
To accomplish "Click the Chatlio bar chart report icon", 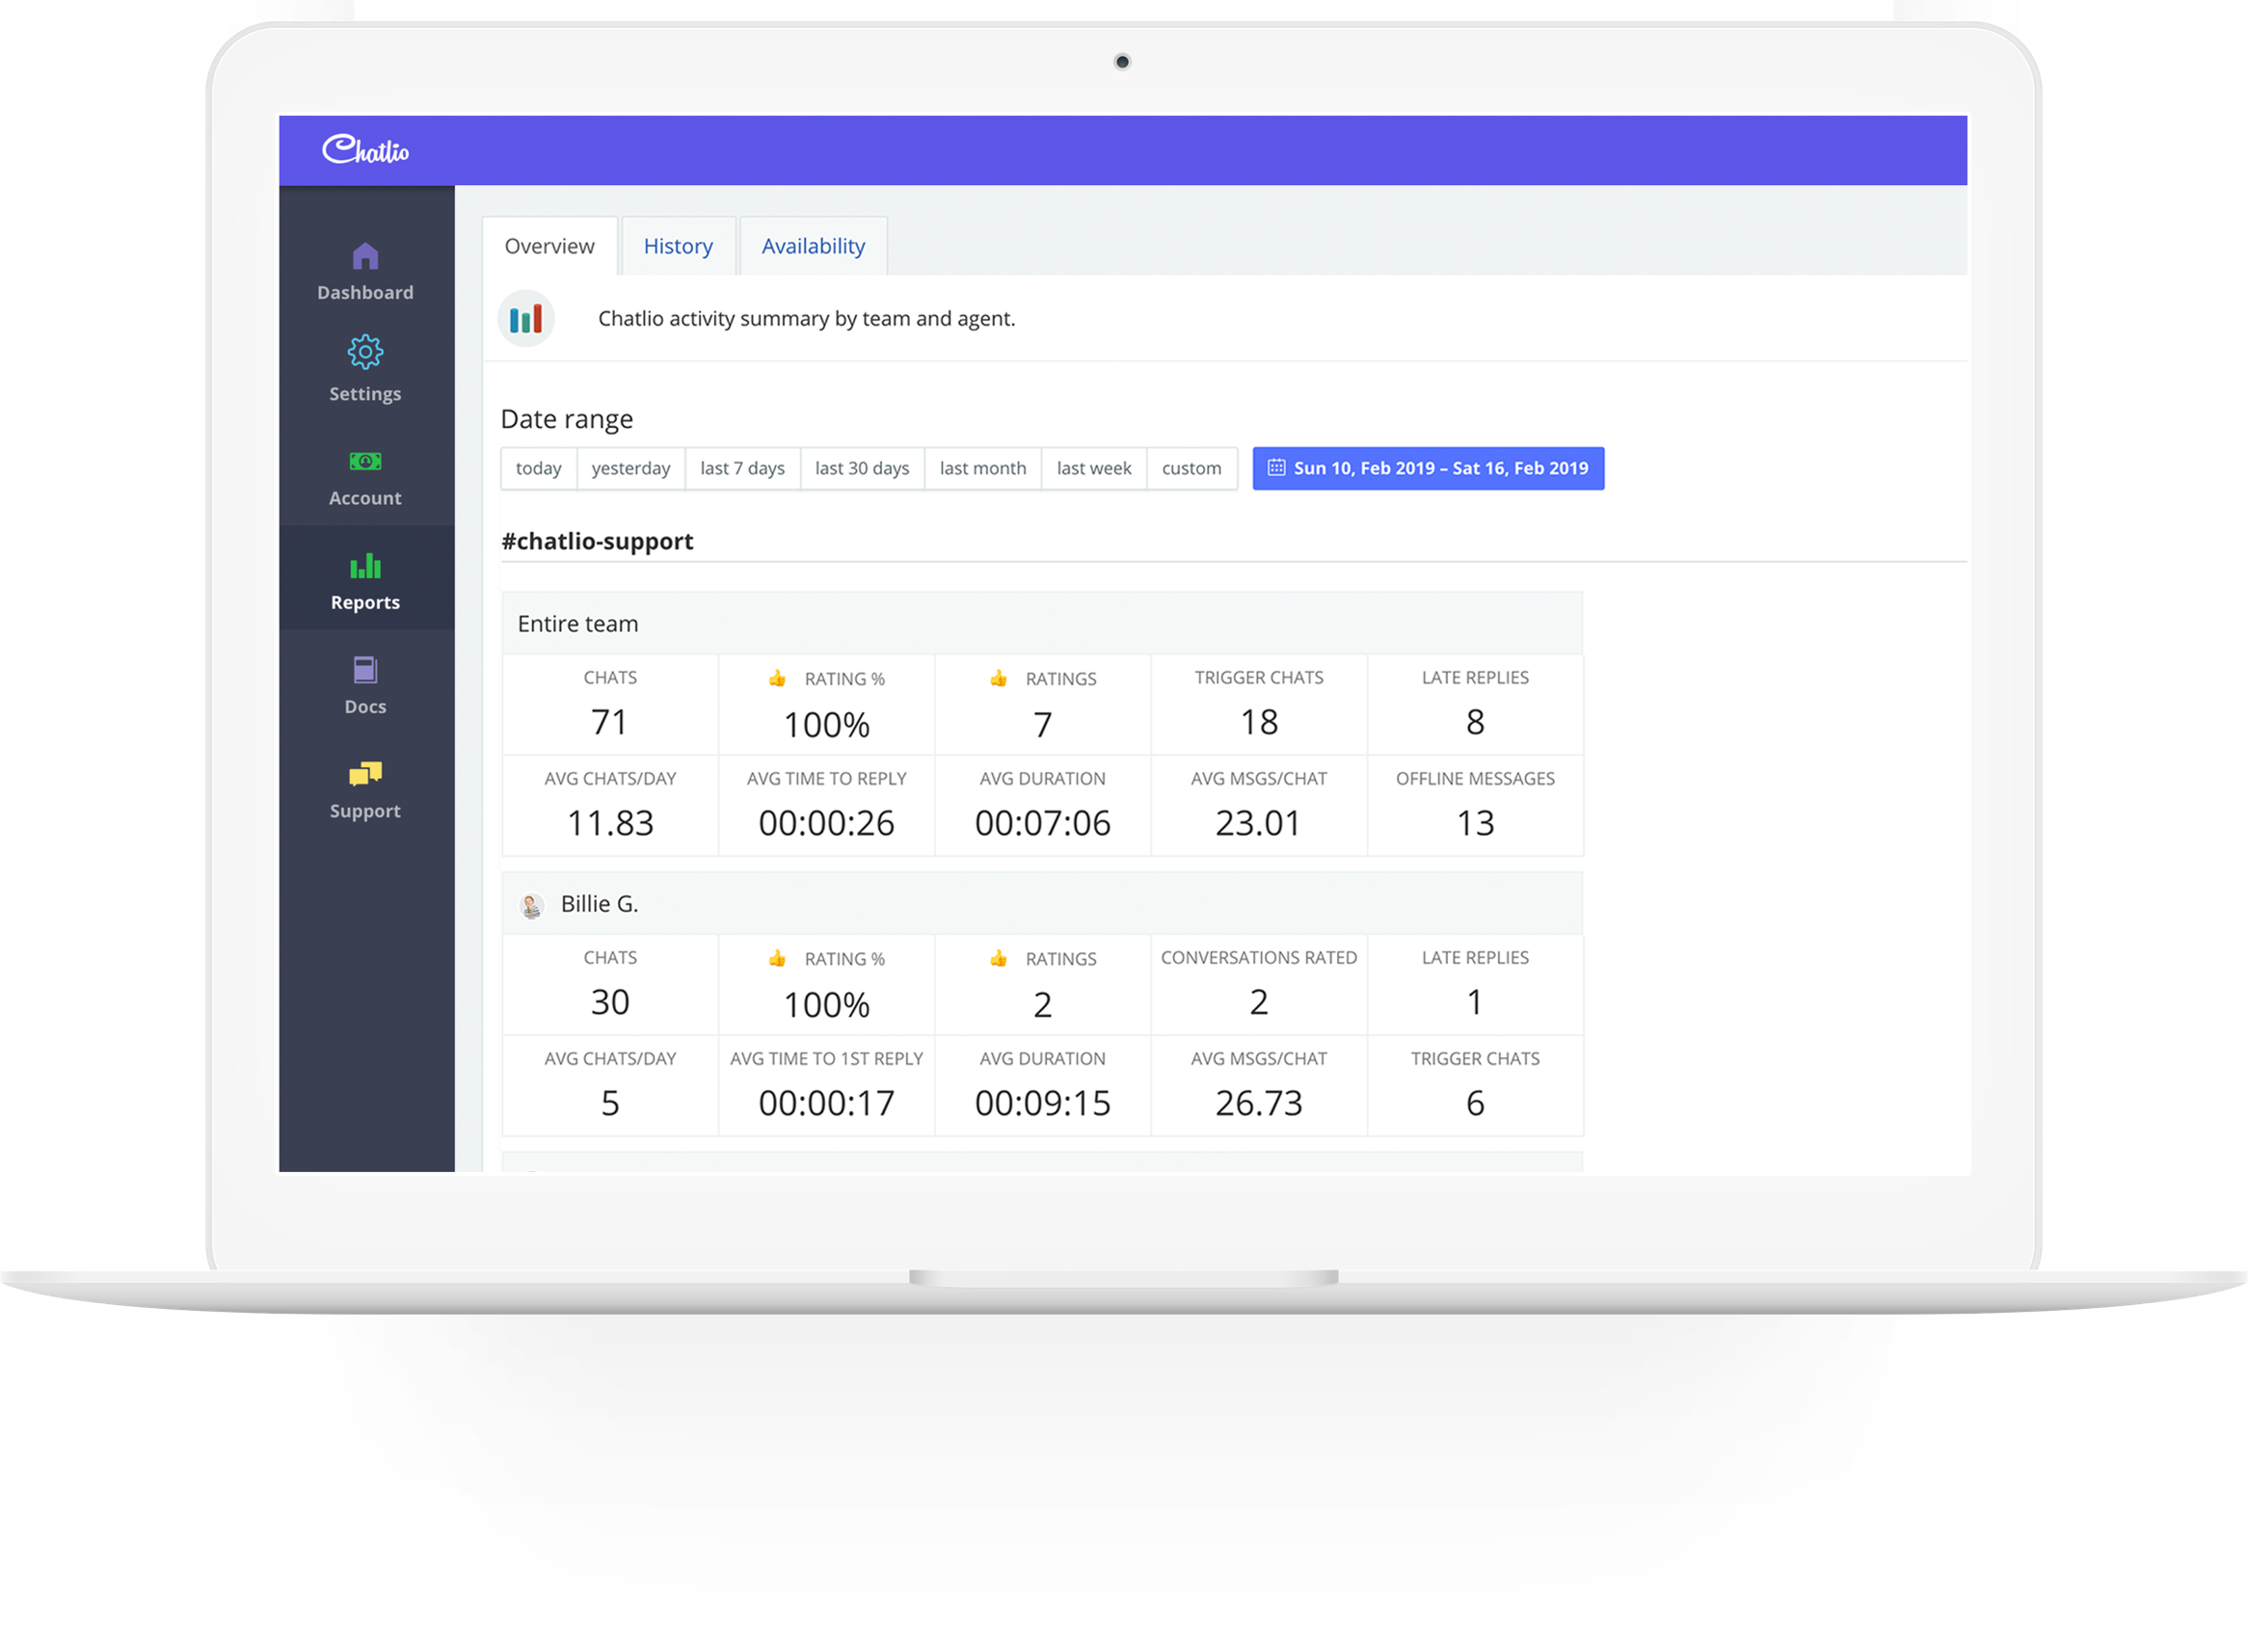I will (523, 319).
